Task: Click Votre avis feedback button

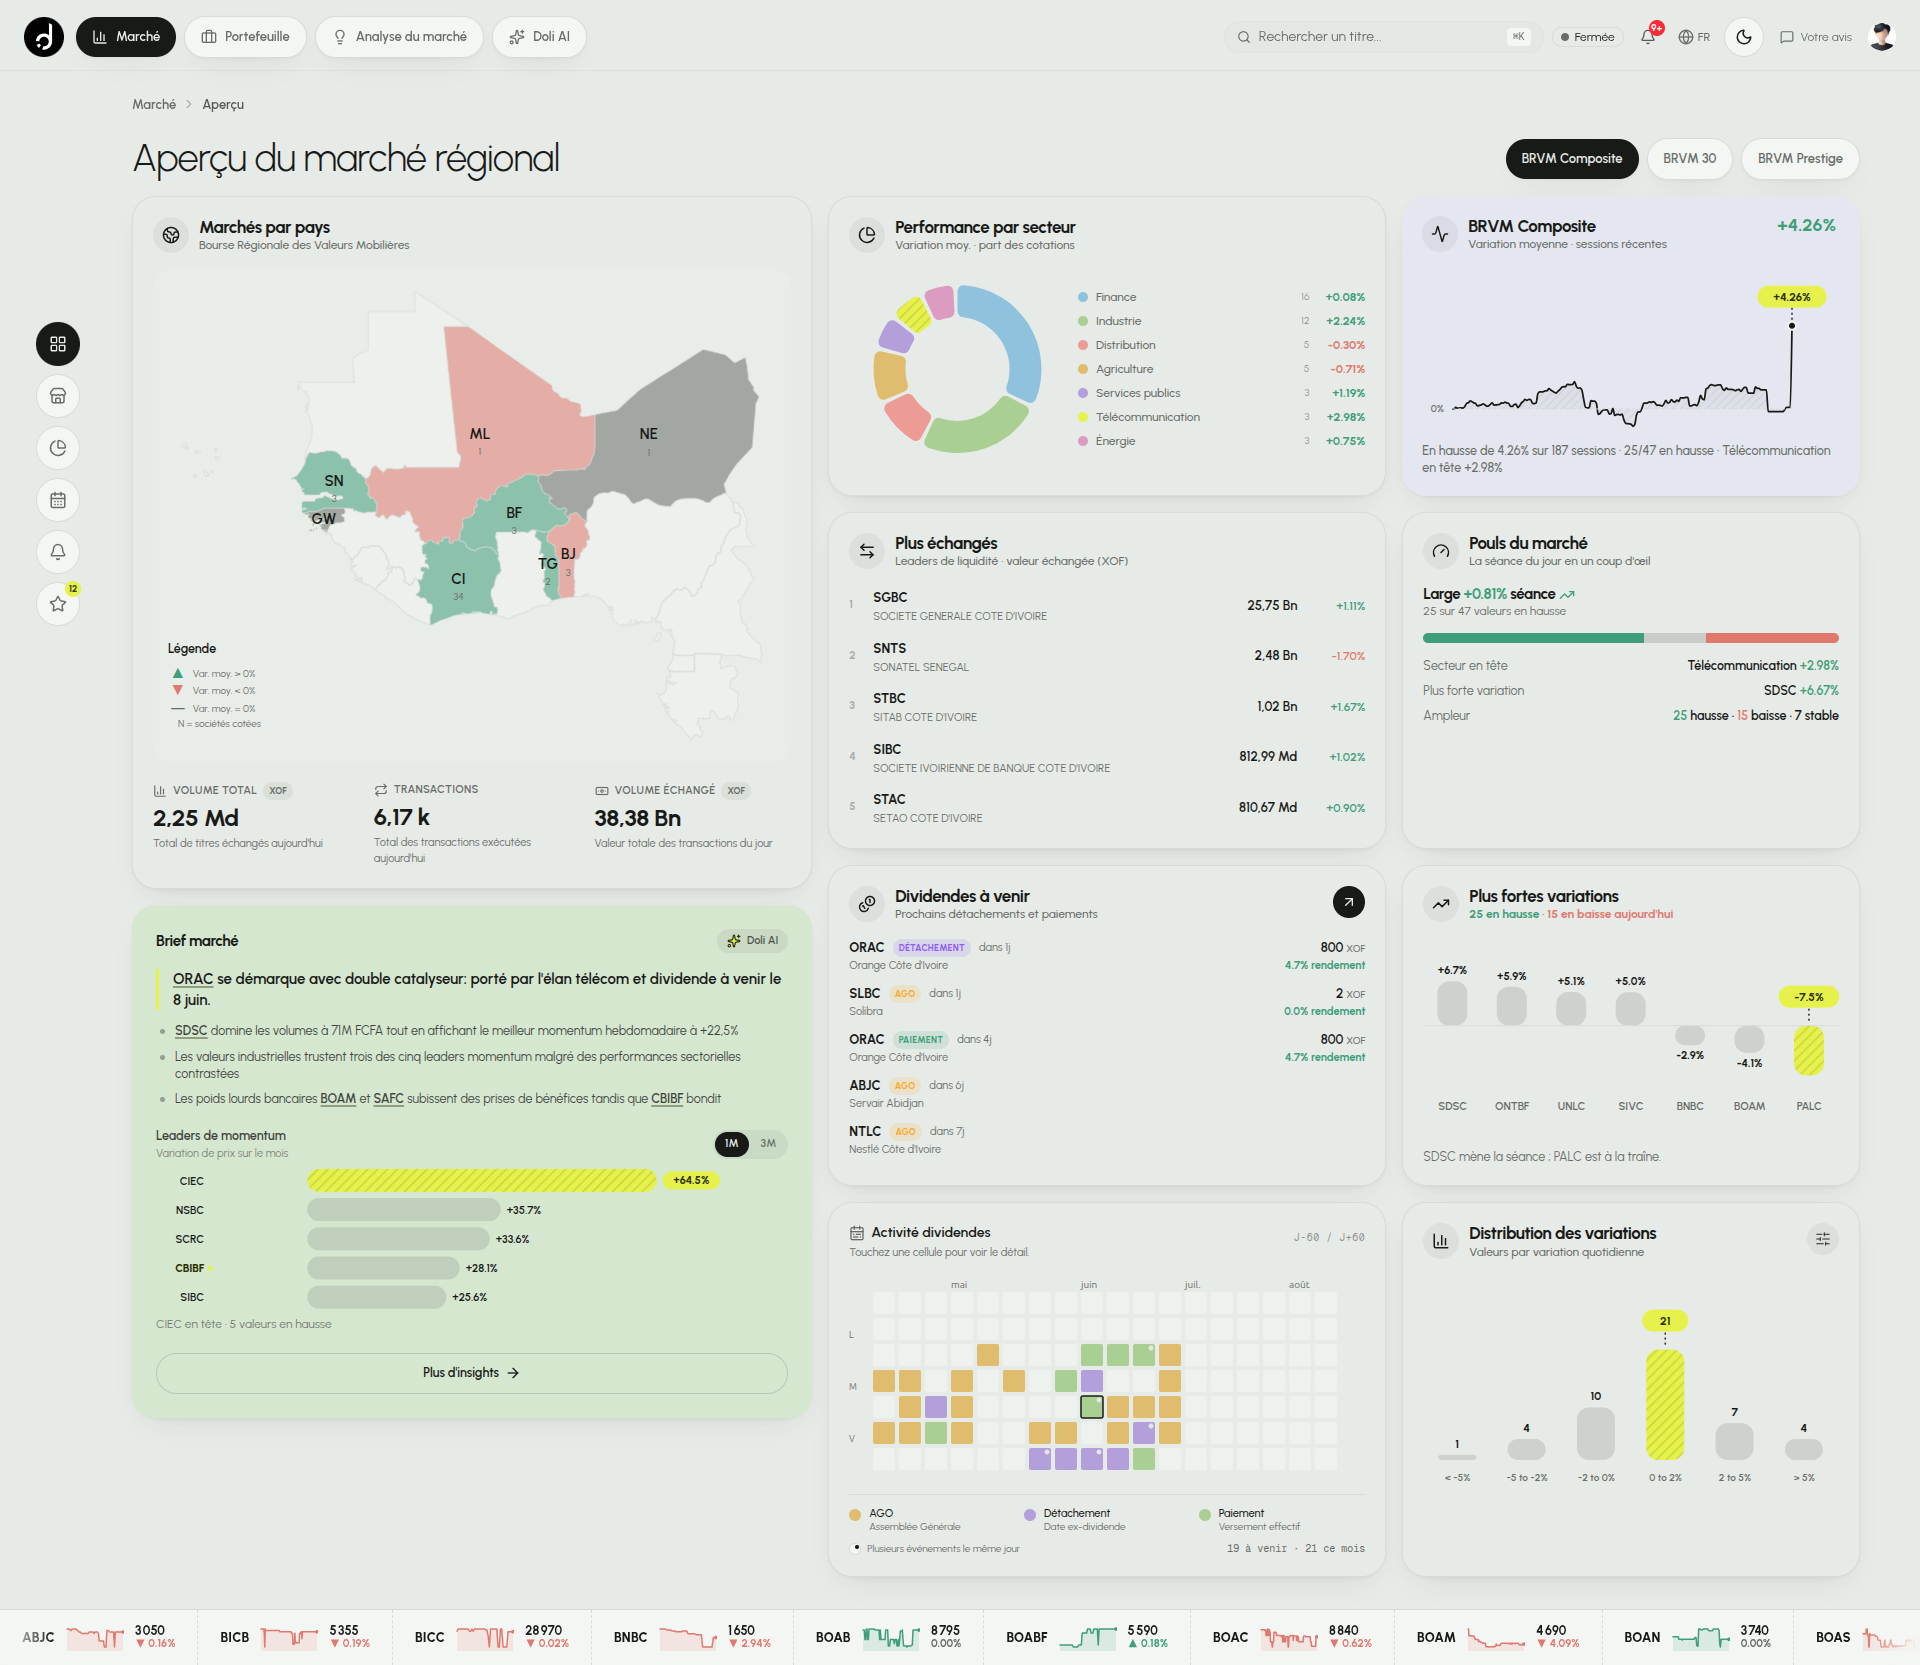Action: (1816, 37)
